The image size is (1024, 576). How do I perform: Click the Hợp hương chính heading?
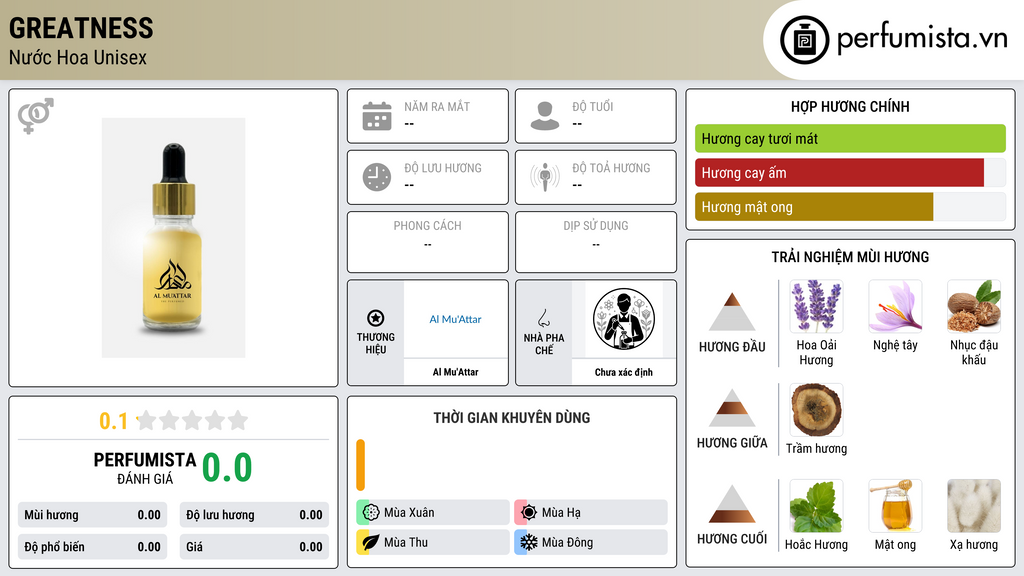point(850,106)
